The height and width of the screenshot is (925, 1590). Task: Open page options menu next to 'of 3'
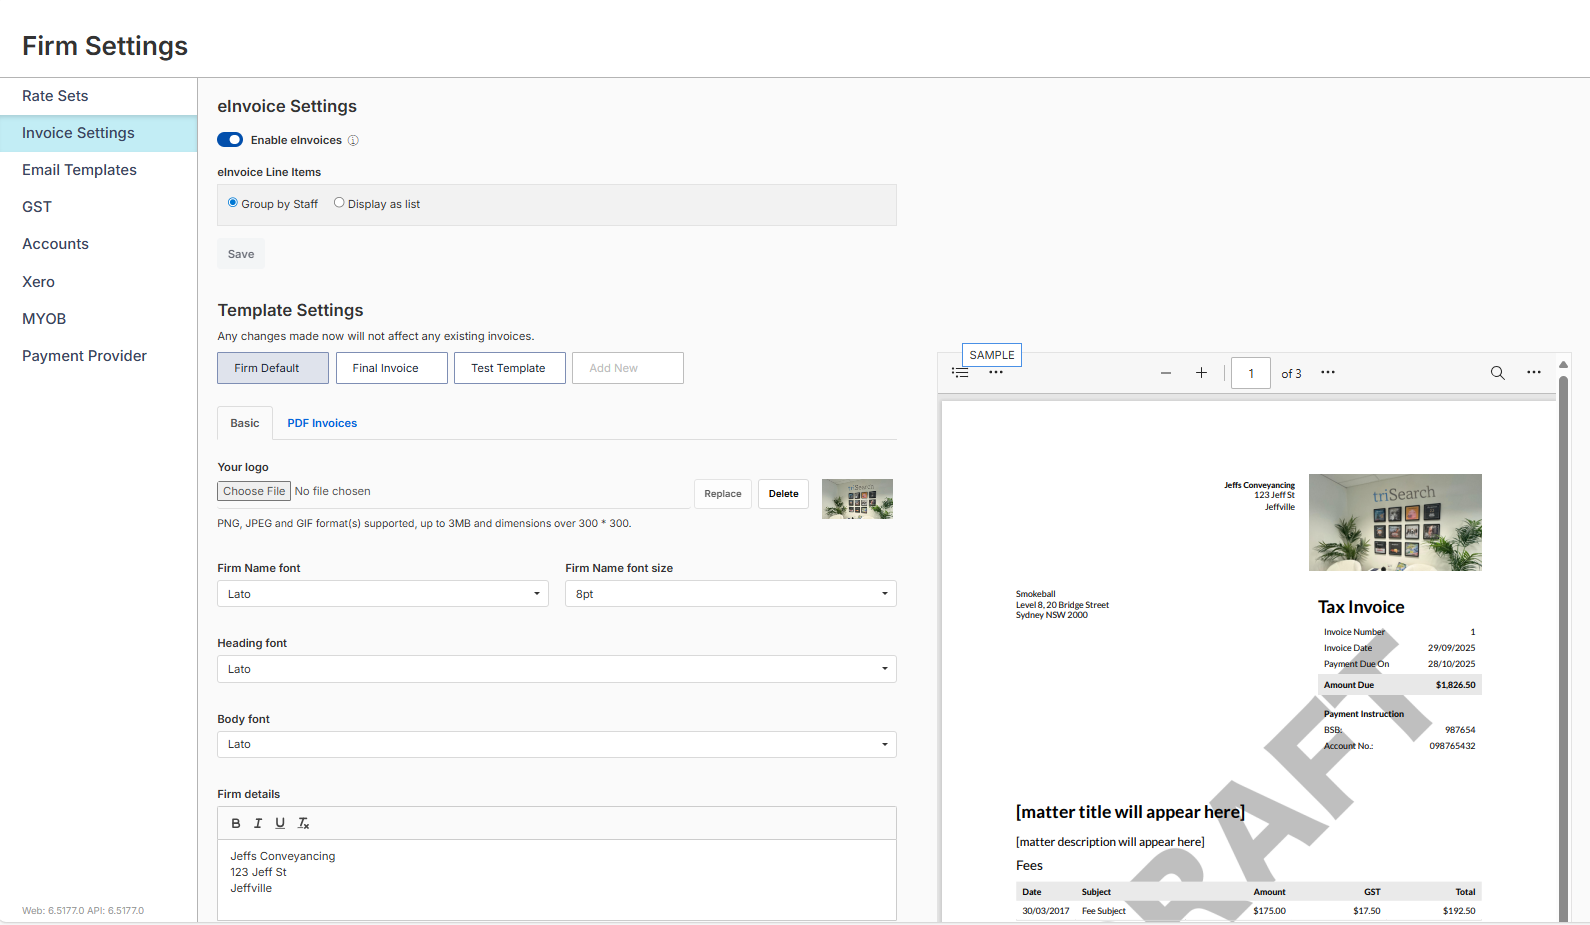[x=1328, y=372]
